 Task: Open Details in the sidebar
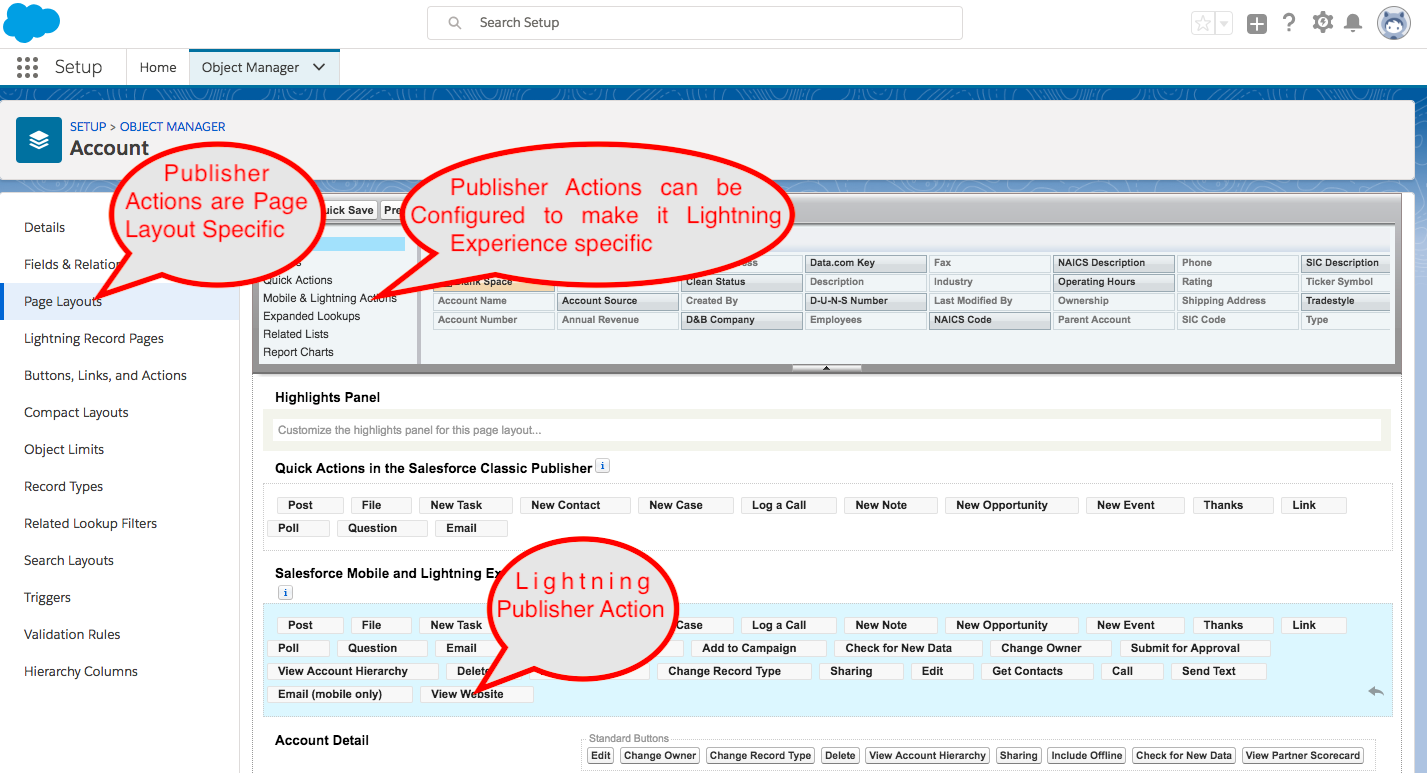(x=45, y=227)
